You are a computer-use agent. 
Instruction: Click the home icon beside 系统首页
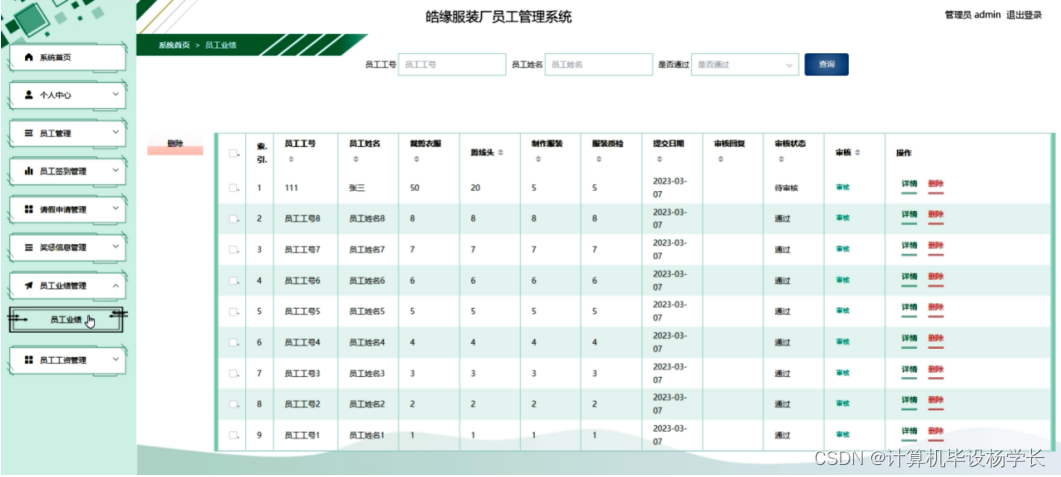point(28,58)
